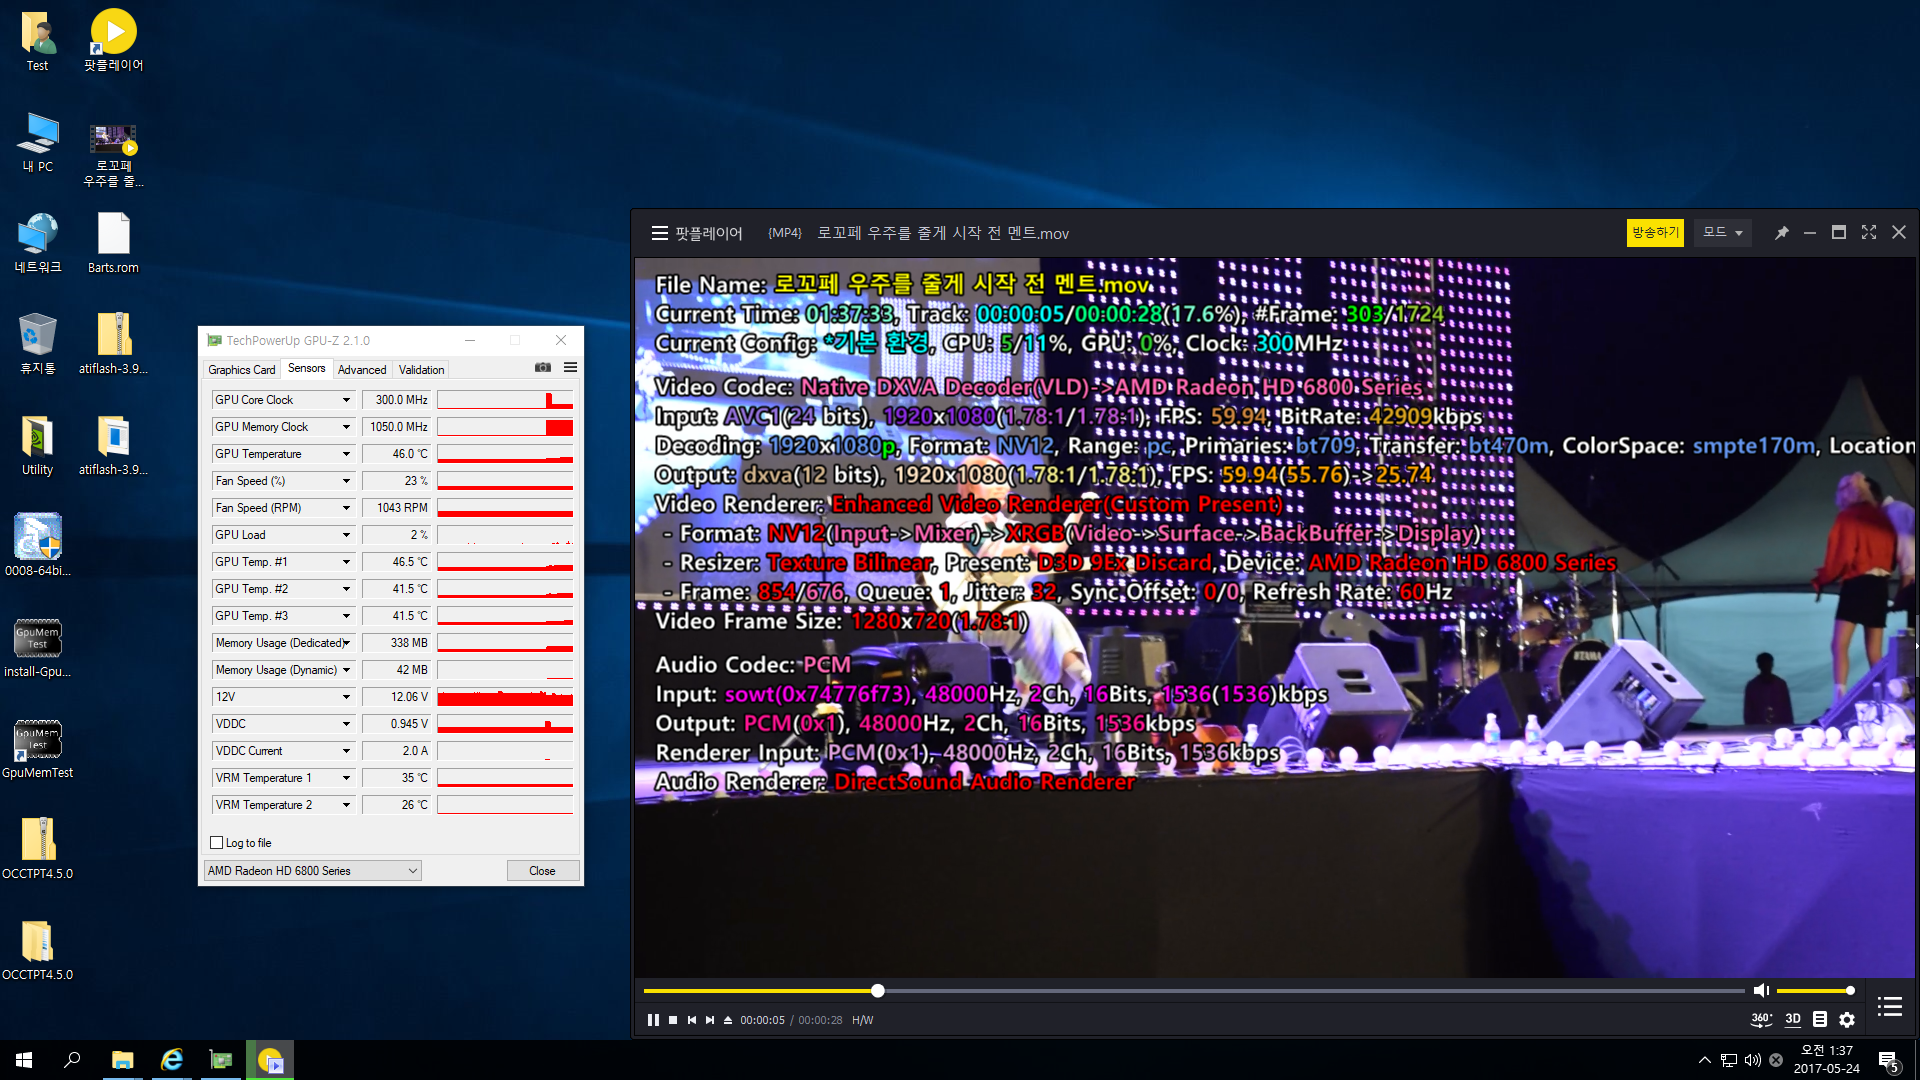Enable Log to file checkbox
The width and height of the screenshot is (1920, 1080).
coord(217,843)
